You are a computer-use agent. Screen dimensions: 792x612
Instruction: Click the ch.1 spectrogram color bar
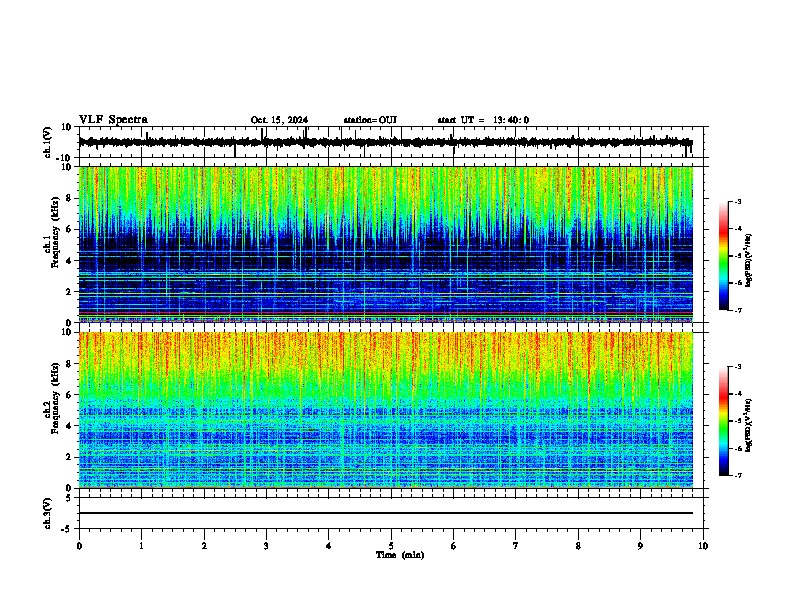(724, 256)
